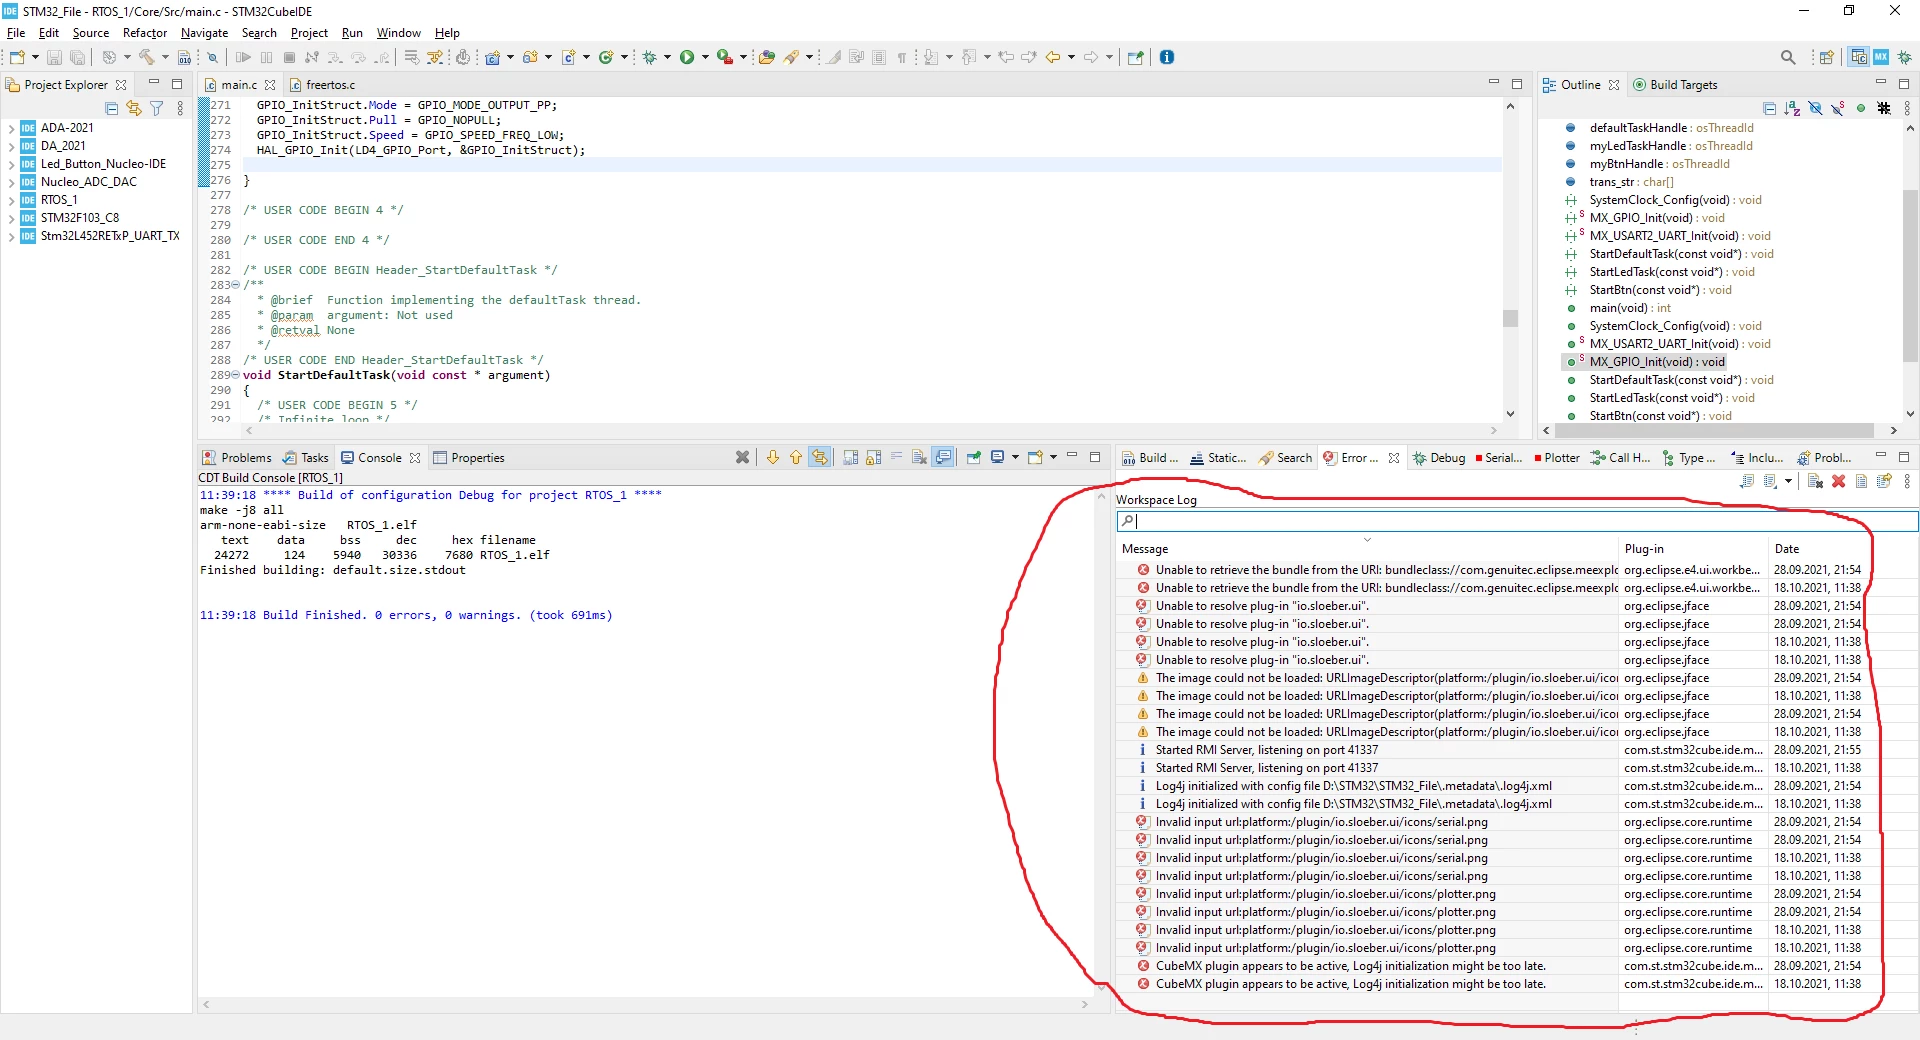
Task: Toggle alphabetical sorting in the Outline view
Action: 1791,108
